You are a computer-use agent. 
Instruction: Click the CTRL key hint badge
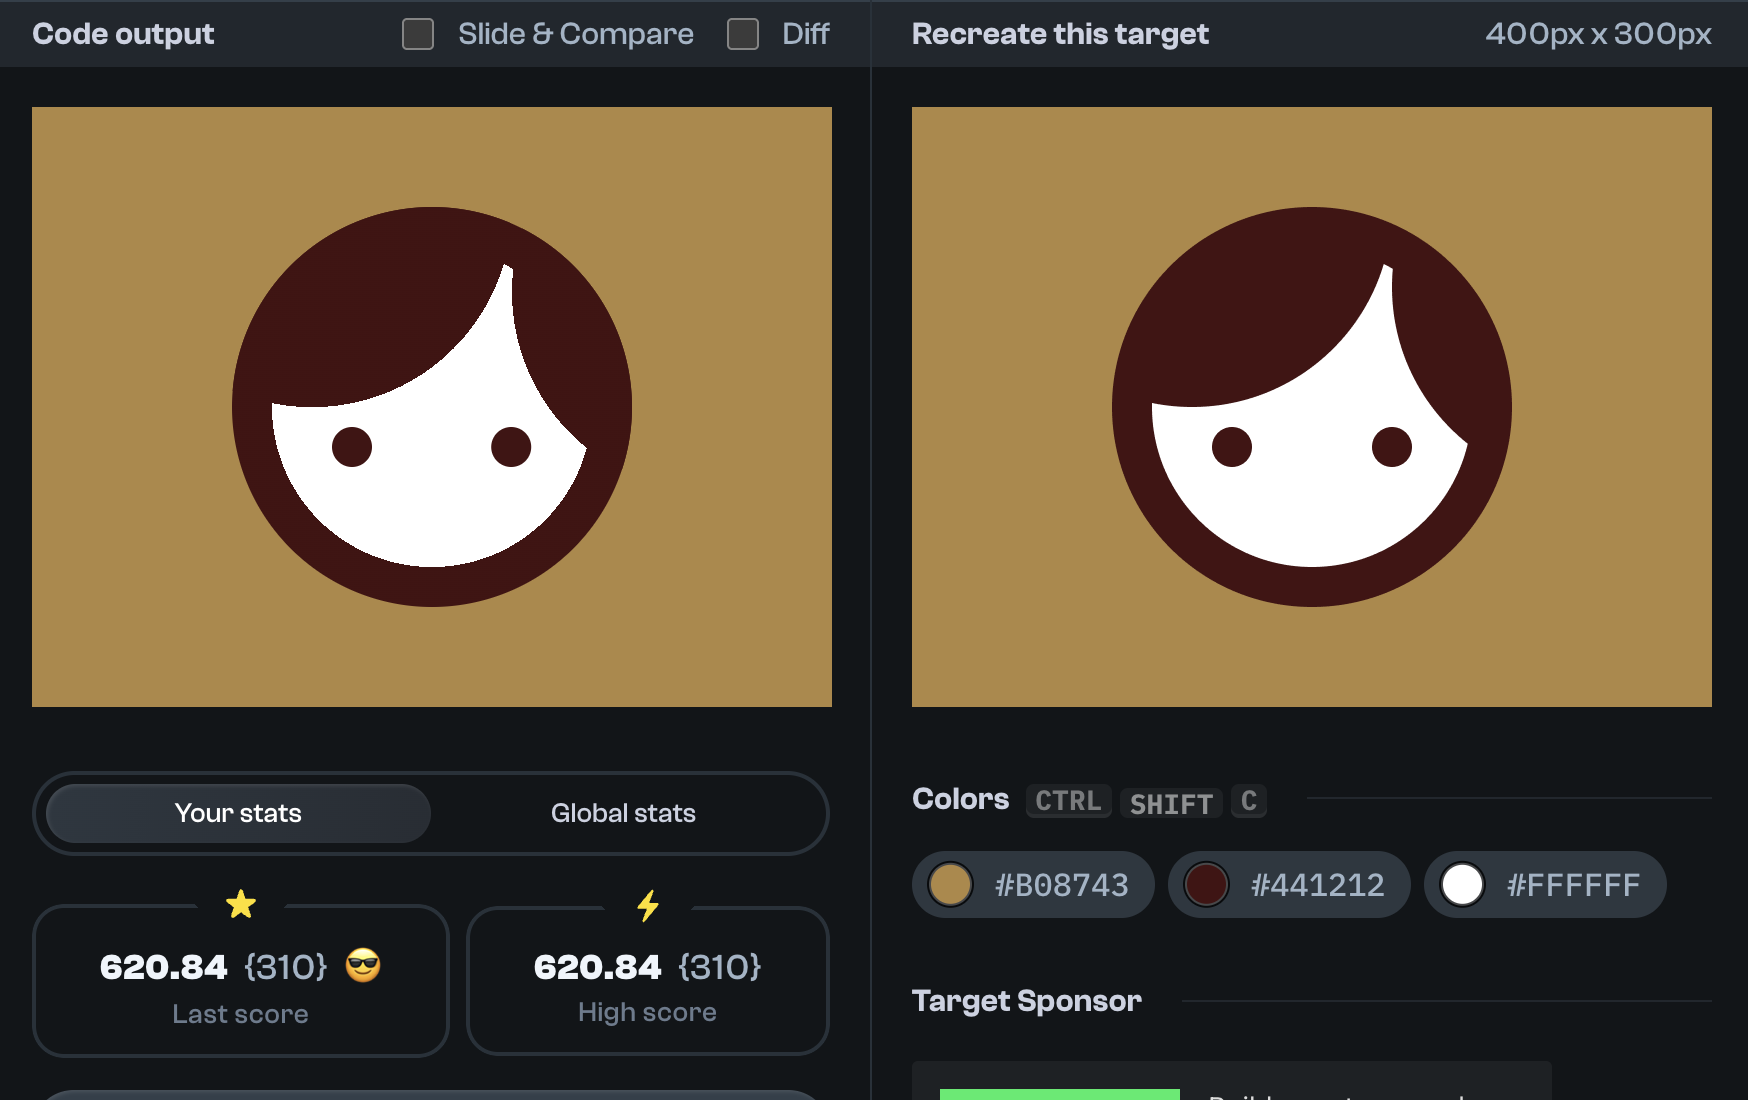(x=1068, y=801)
